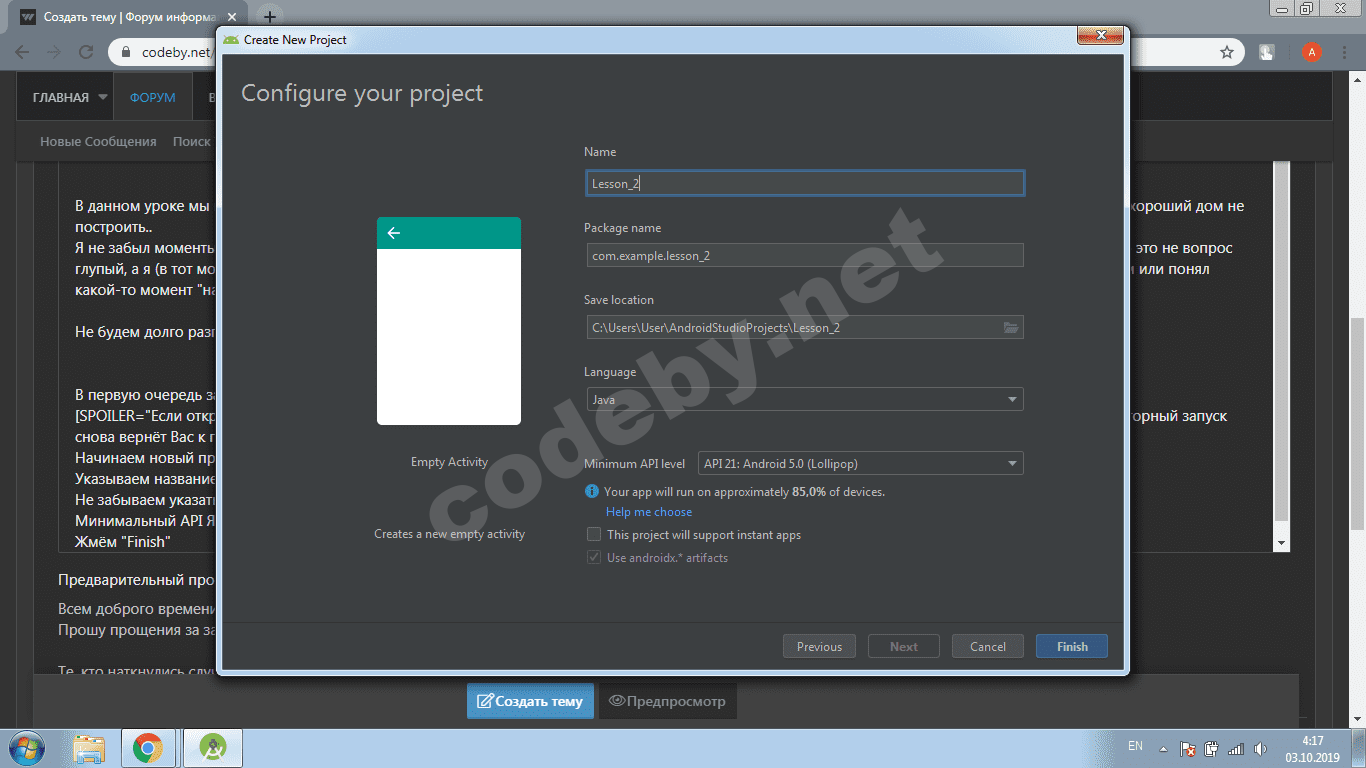Select the Empty Activity preview thumbnail
1366x768 pixels.
[x=449, y=321]
